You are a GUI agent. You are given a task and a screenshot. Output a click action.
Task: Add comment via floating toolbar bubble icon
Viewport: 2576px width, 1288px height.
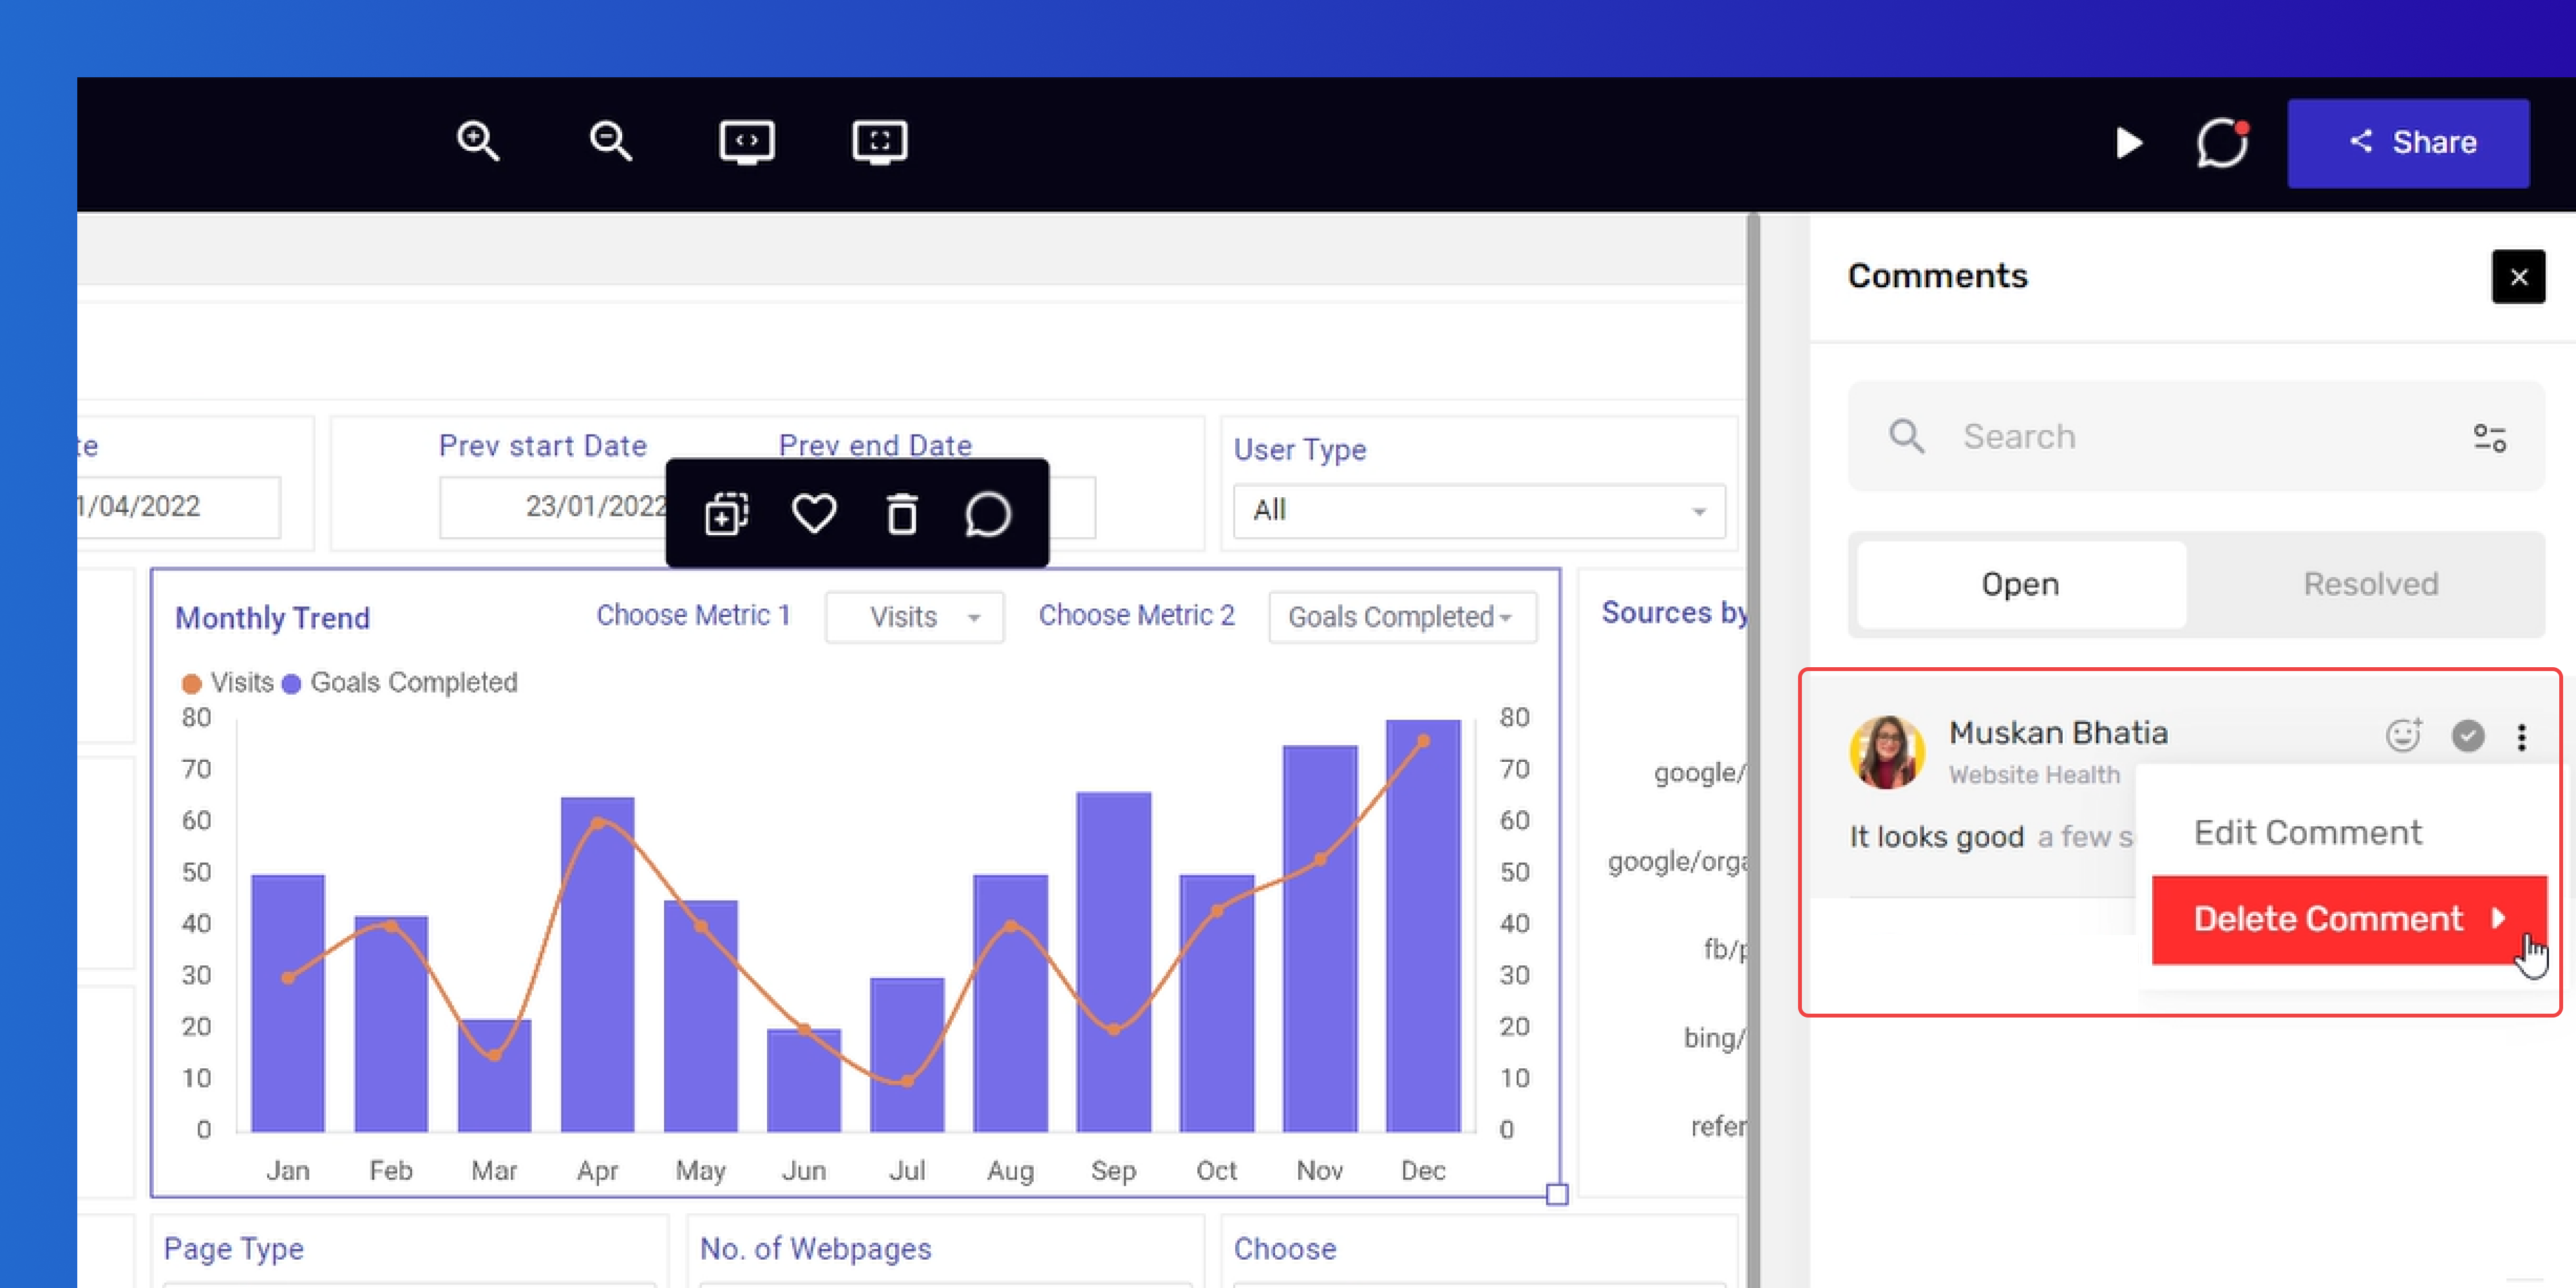pos(988,514)
